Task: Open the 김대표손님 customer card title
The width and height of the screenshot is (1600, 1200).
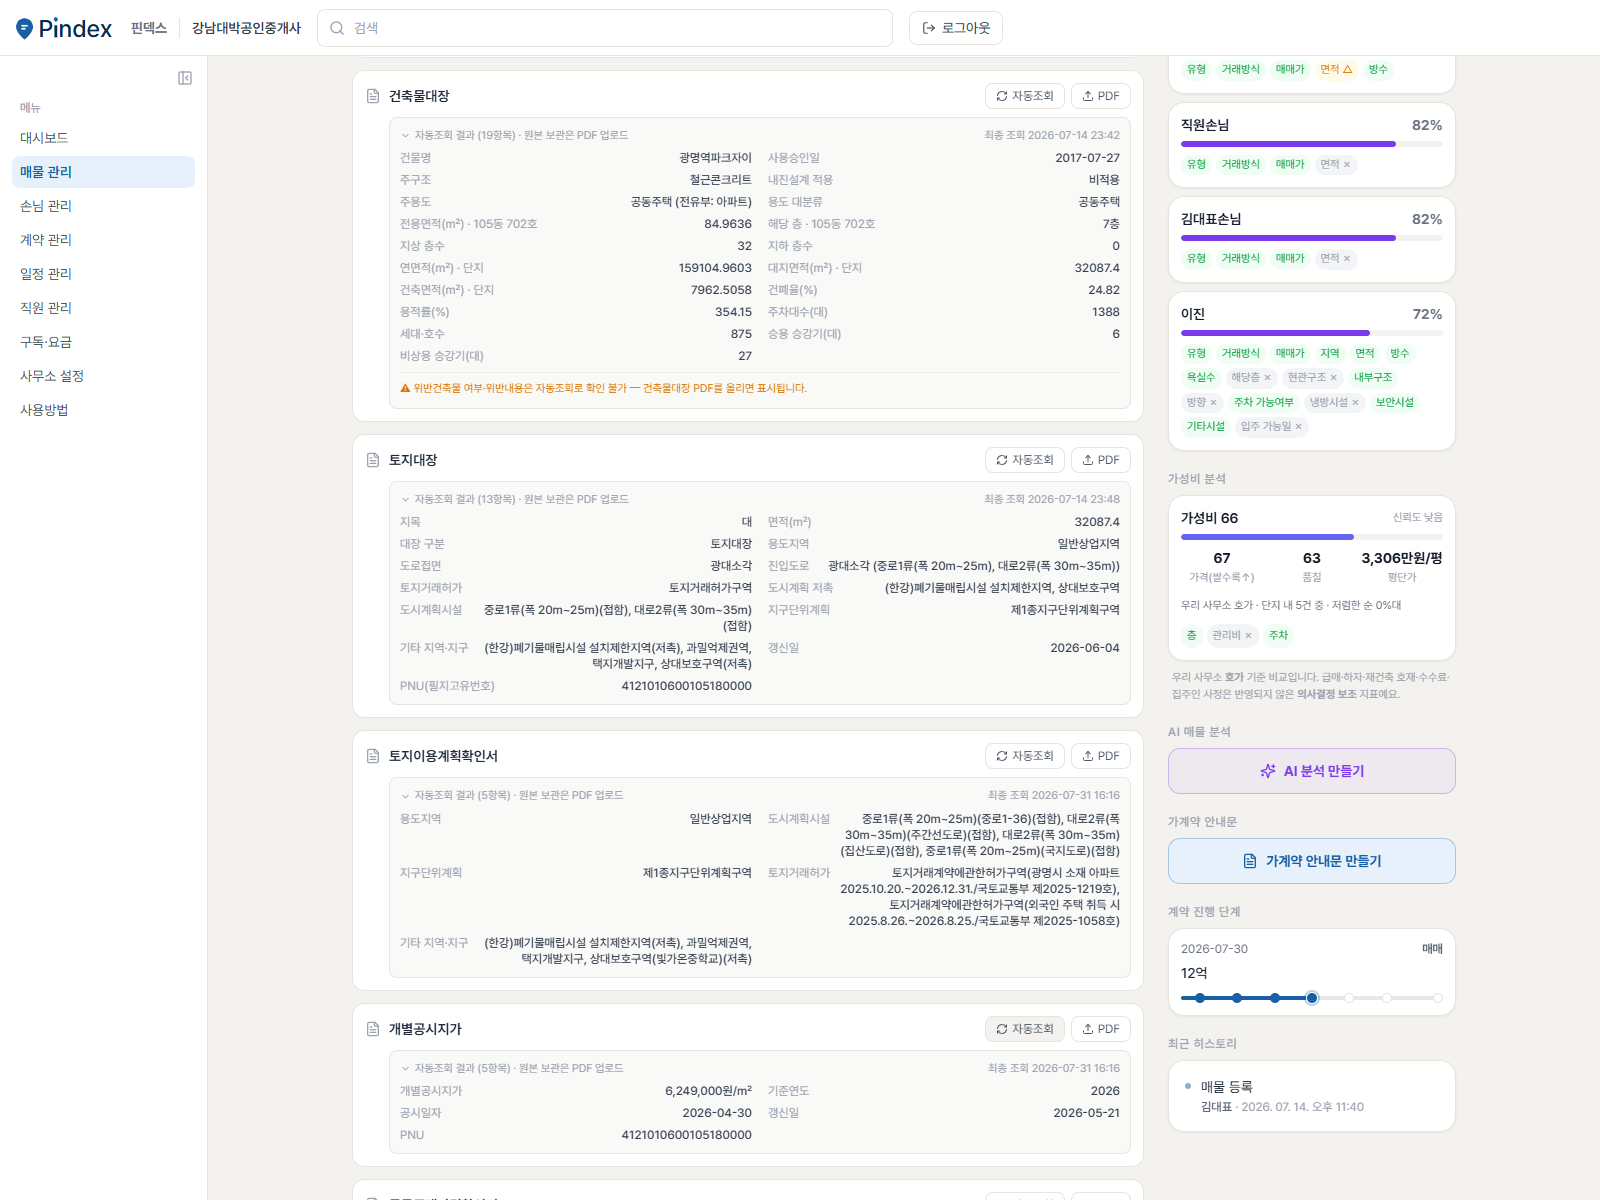Action: pyautogui.click(x=1211, y=219)
